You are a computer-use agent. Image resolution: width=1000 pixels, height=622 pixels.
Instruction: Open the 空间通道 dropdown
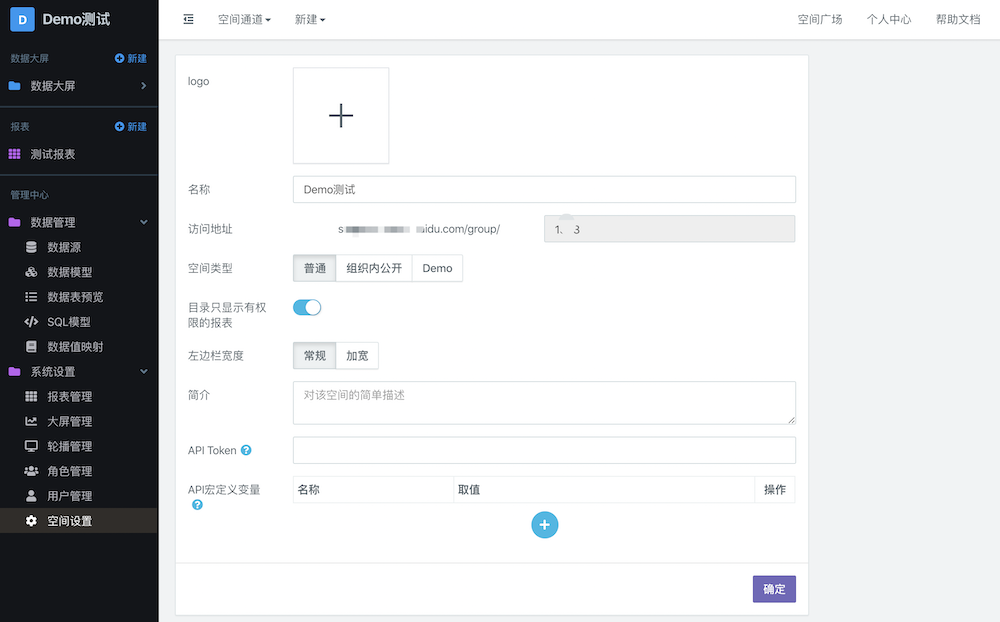coord(244,19)
